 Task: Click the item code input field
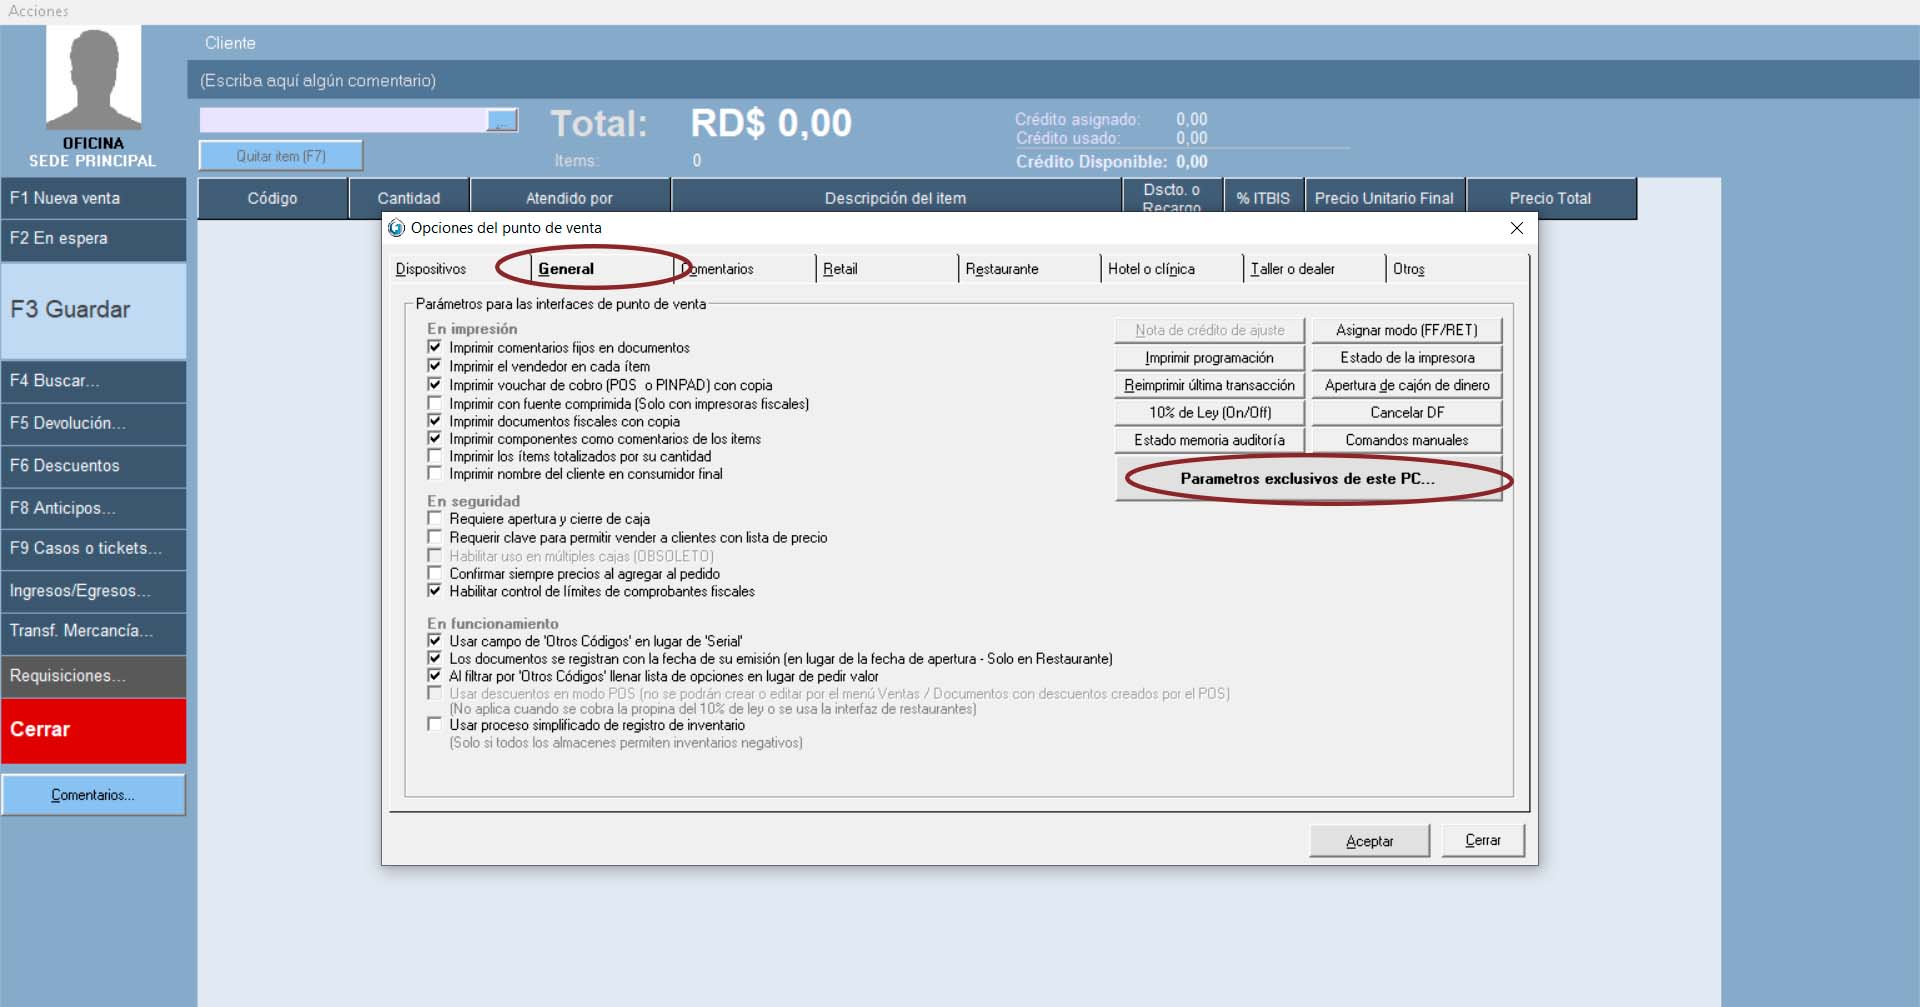[342, 121]
